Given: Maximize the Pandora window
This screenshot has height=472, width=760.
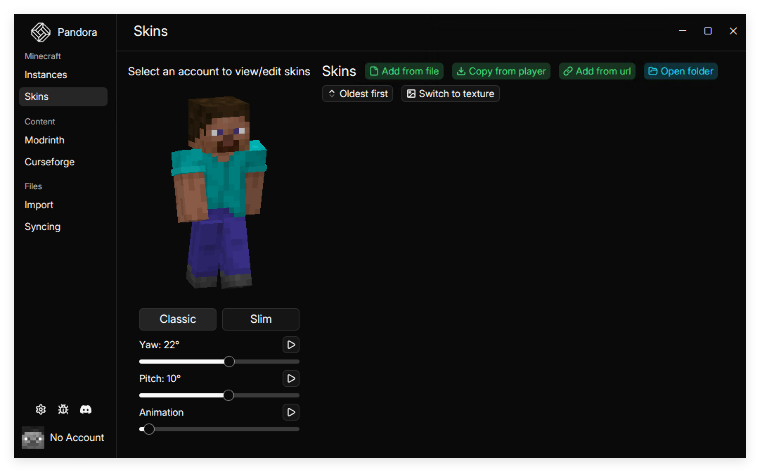Looking at the screenshot, I should 708,31.
